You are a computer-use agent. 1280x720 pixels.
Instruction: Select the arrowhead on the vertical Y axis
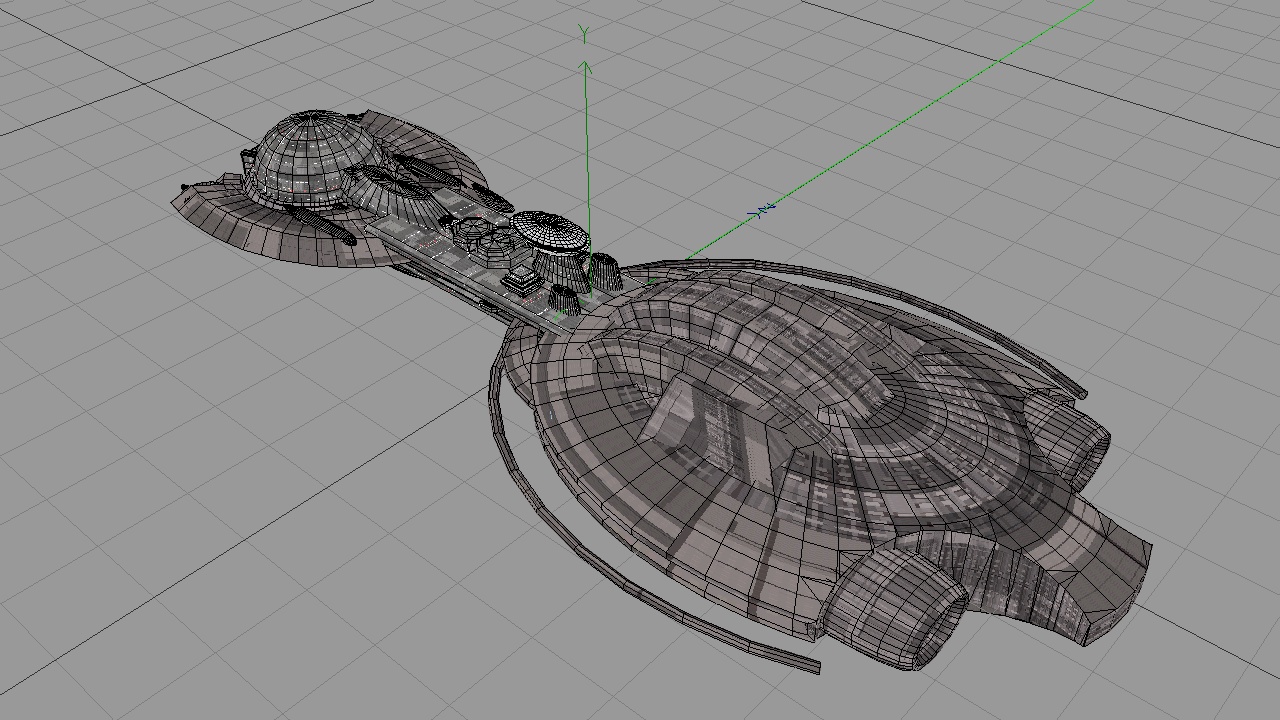click(586, 67)
